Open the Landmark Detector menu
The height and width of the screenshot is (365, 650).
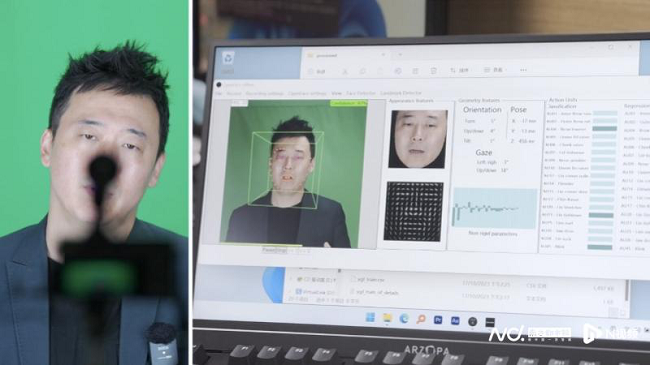point(401,93)
